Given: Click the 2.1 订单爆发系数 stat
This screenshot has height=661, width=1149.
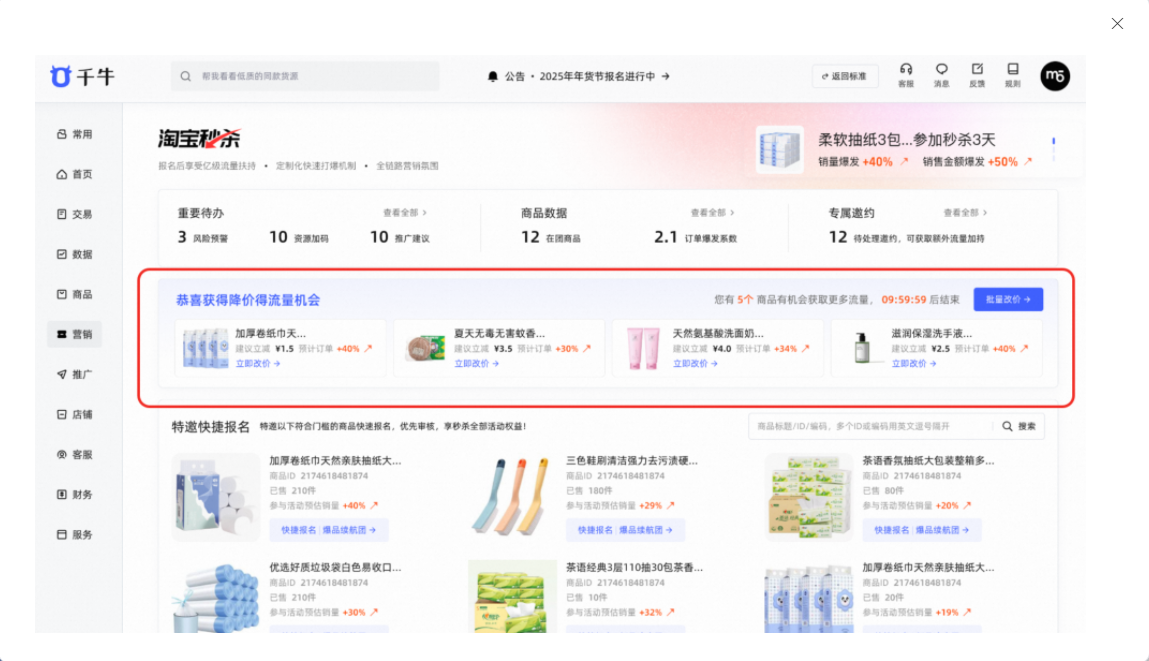Looking at the screenshot, I should [x=695, y=237].
